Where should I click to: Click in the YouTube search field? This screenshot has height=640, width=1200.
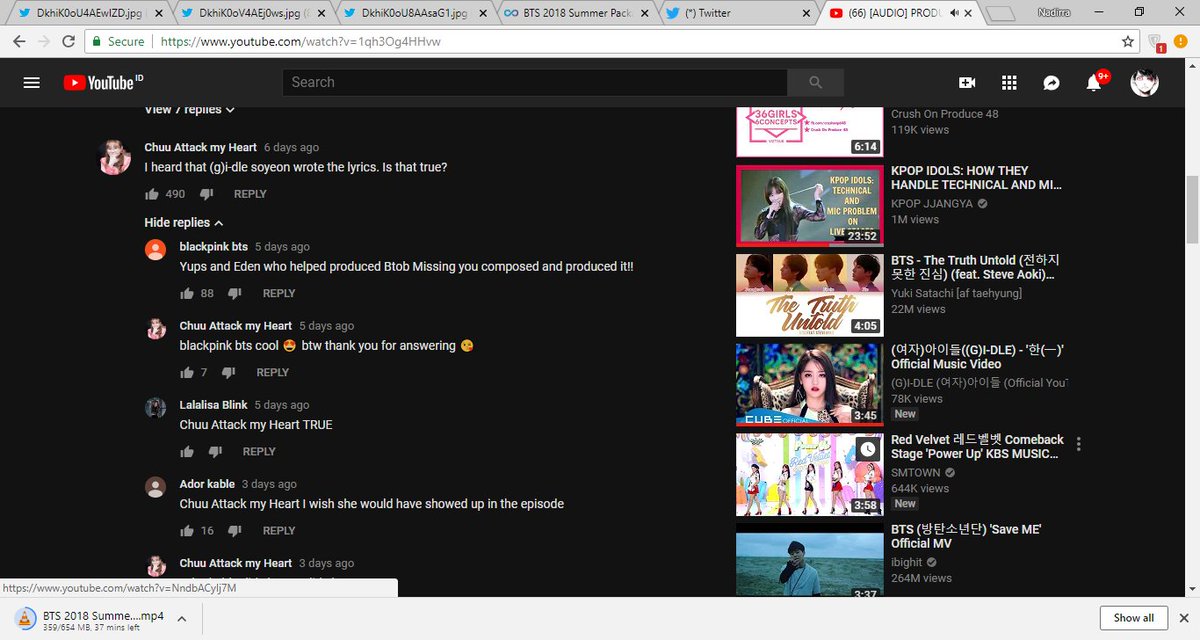point(535,83)
